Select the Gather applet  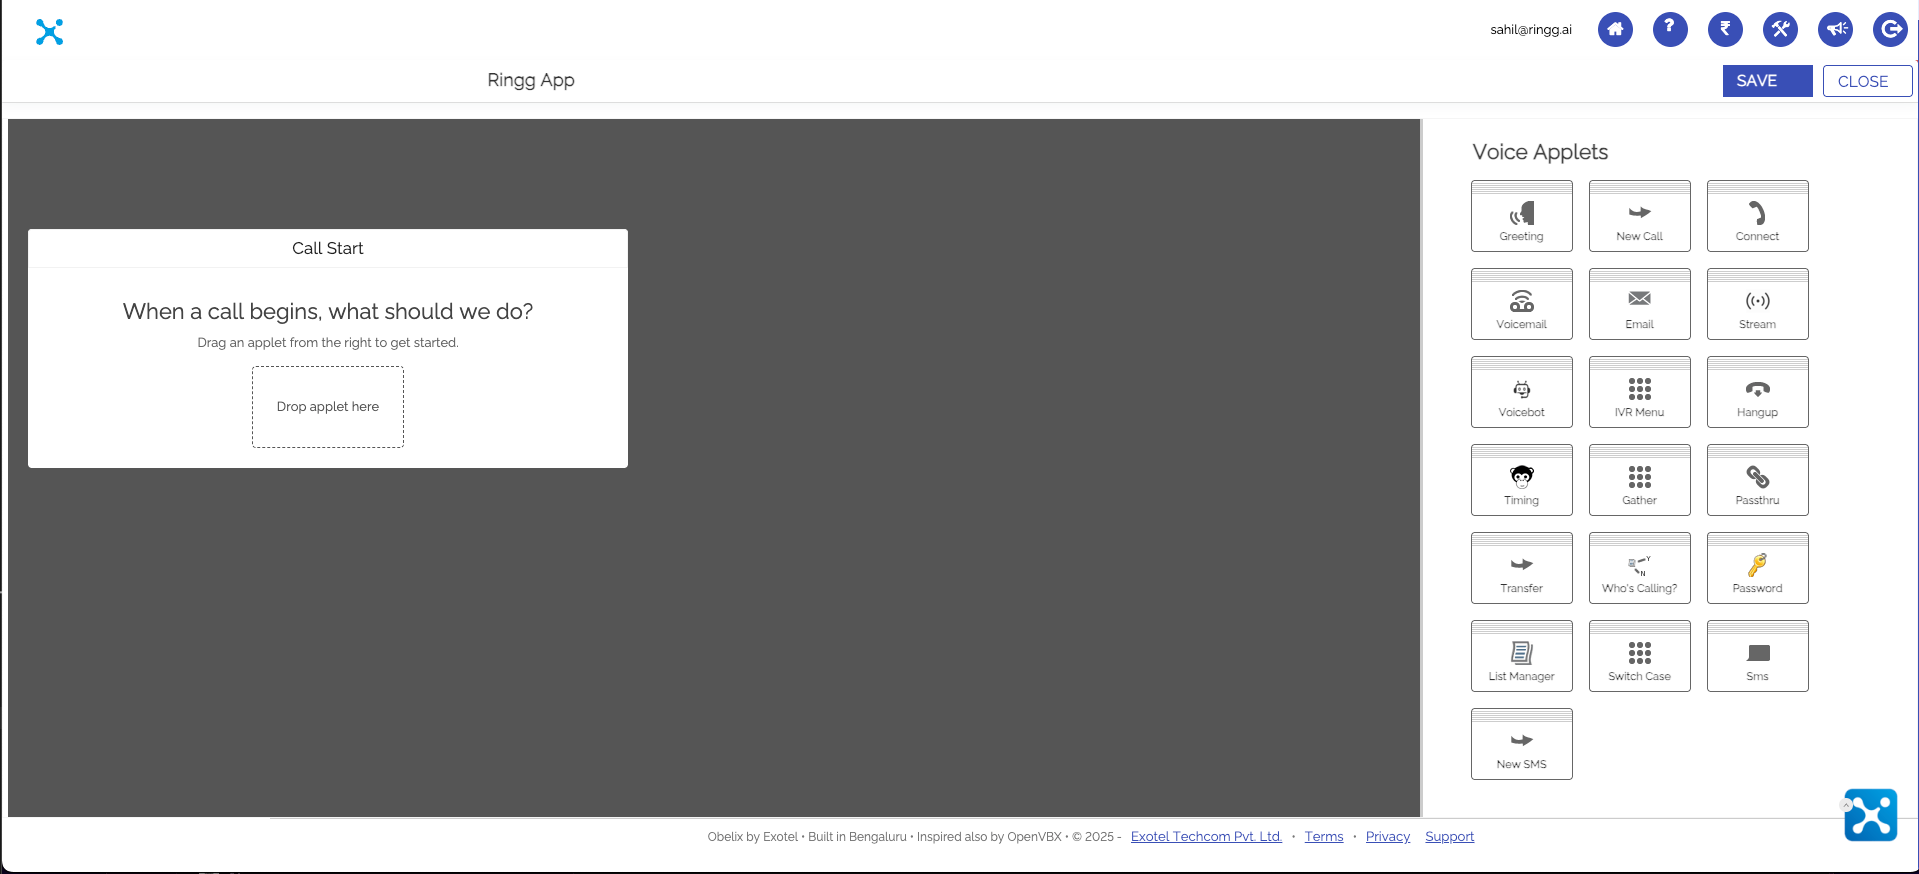[1639, 480]
